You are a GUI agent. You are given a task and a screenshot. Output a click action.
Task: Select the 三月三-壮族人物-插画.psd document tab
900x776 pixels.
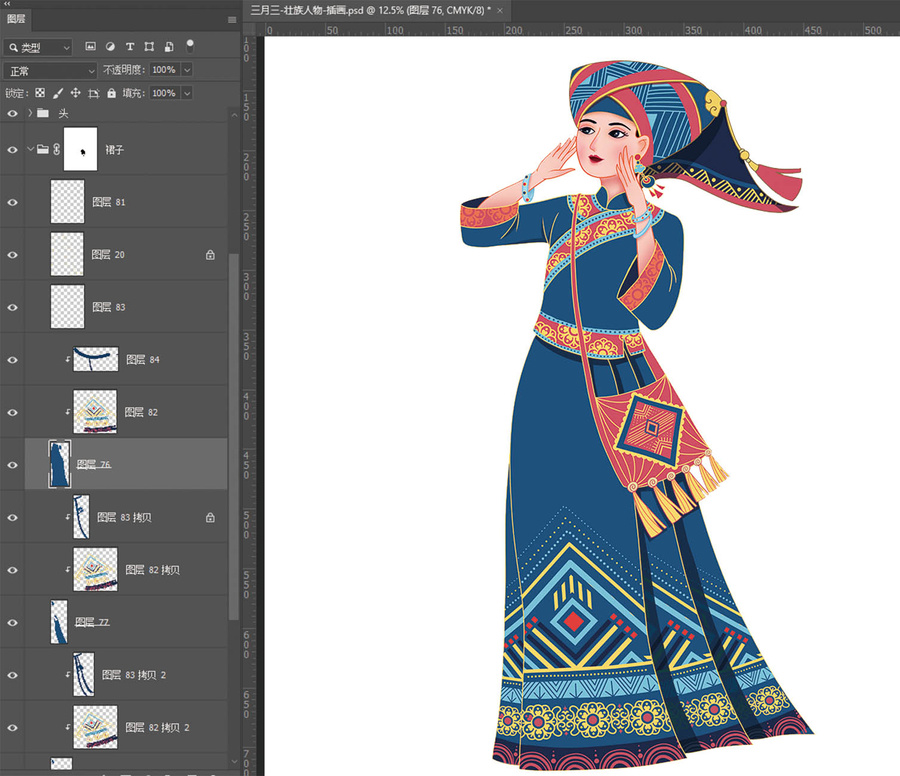[370, 10]
